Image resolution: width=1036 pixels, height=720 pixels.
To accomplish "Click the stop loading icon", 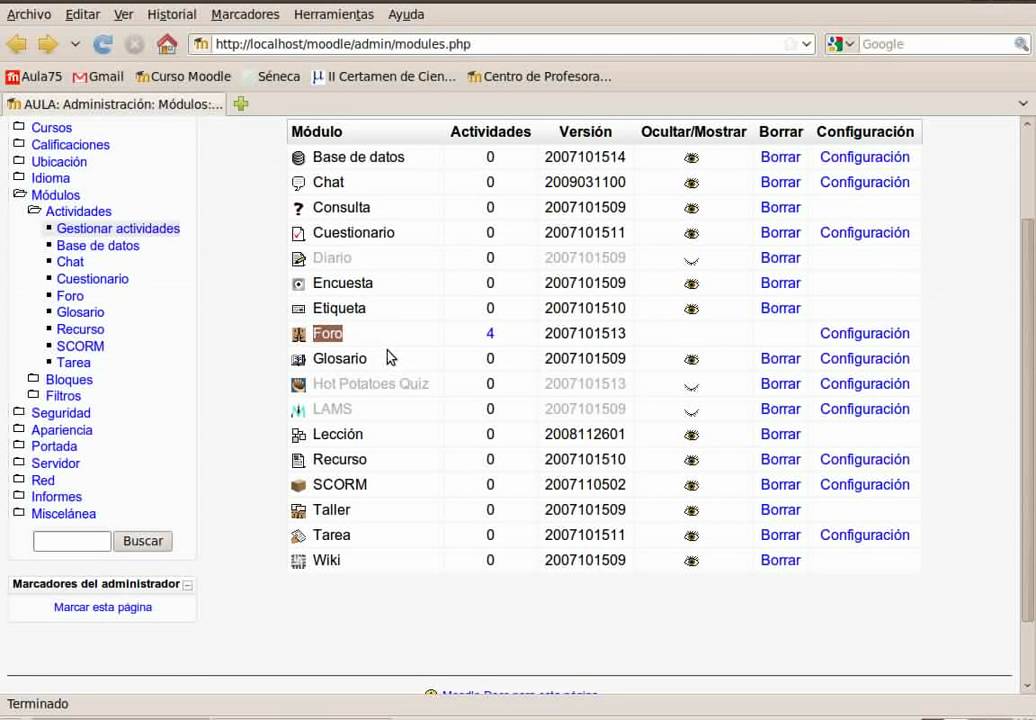I will pos(135,44).
